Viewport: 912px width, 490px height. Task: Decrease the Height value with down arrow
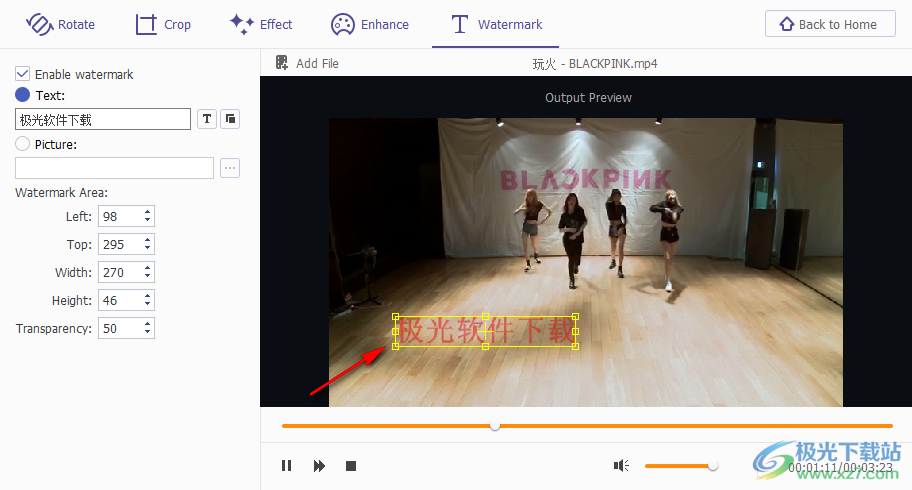pos(148,304)
